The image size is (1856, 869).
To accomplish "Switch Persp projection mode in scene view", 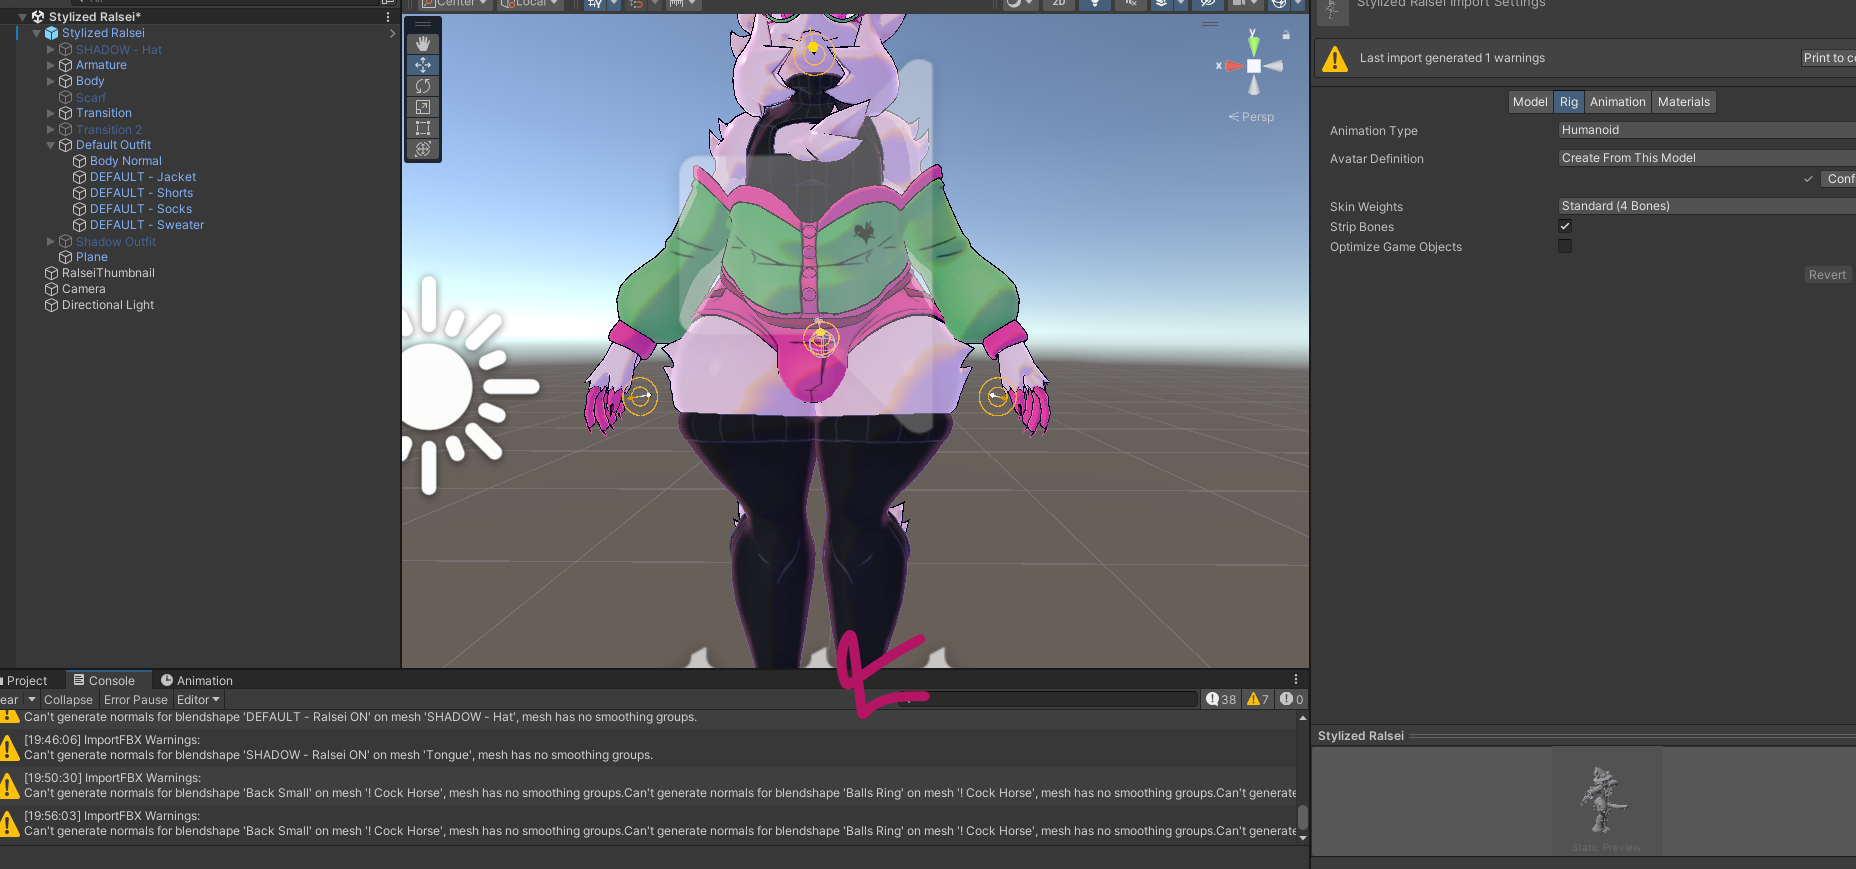I will pos(1251,117).
